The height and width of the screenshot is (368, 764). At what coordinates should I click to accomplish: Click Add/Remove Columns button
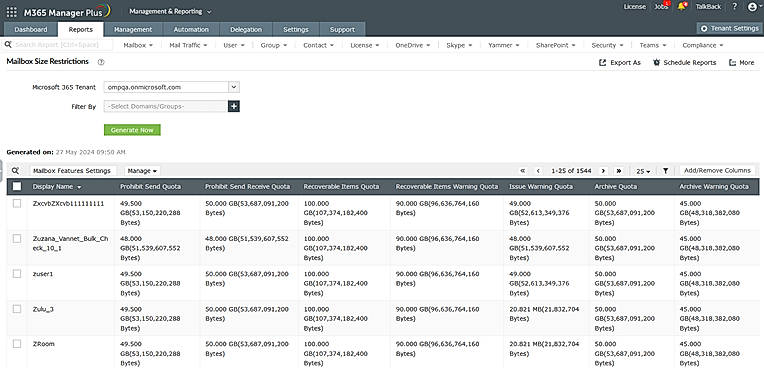(717, 171)
